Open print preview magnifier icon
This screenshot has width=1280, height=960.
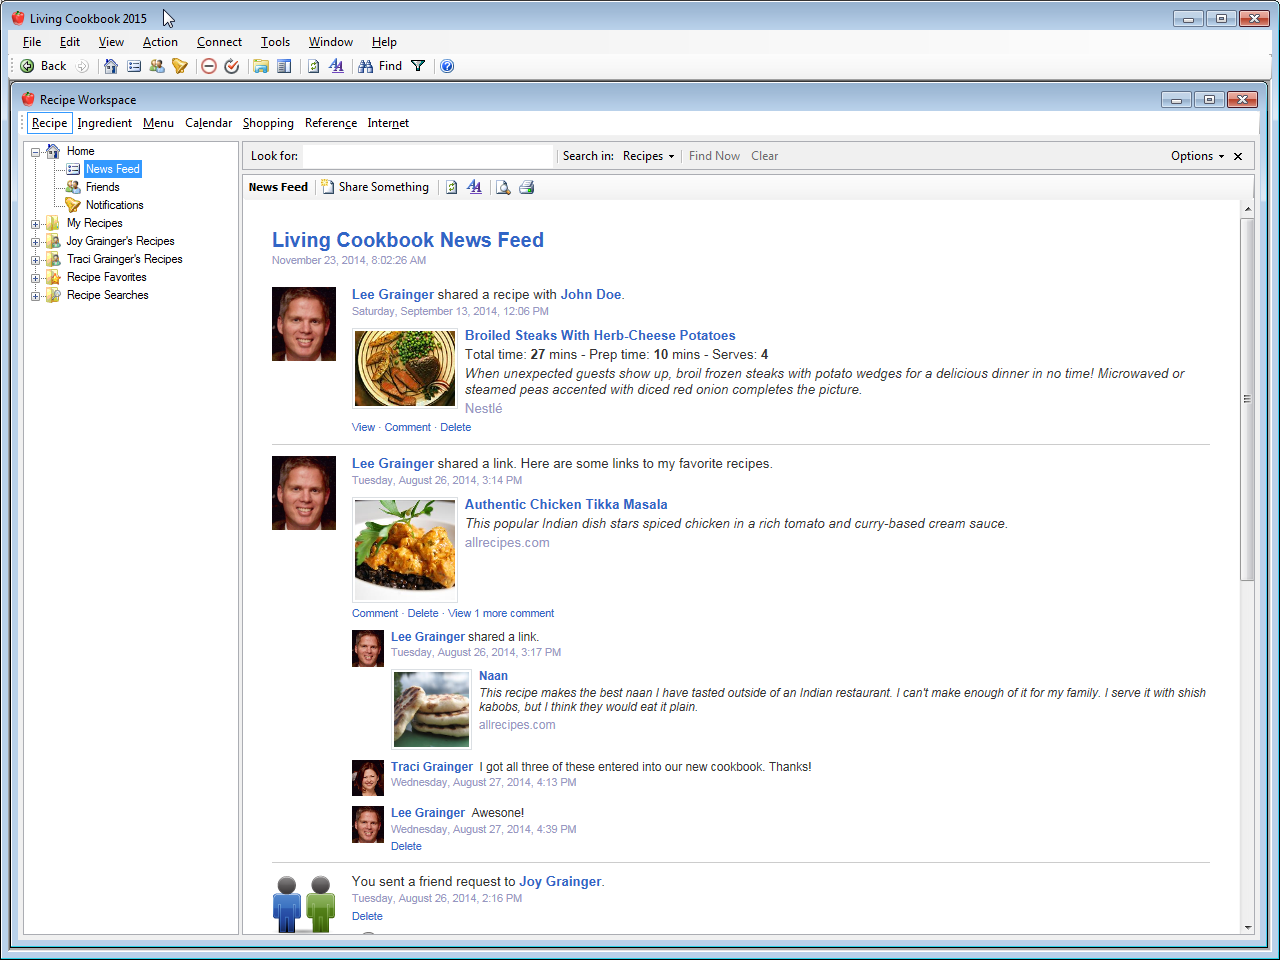(503, 187)
